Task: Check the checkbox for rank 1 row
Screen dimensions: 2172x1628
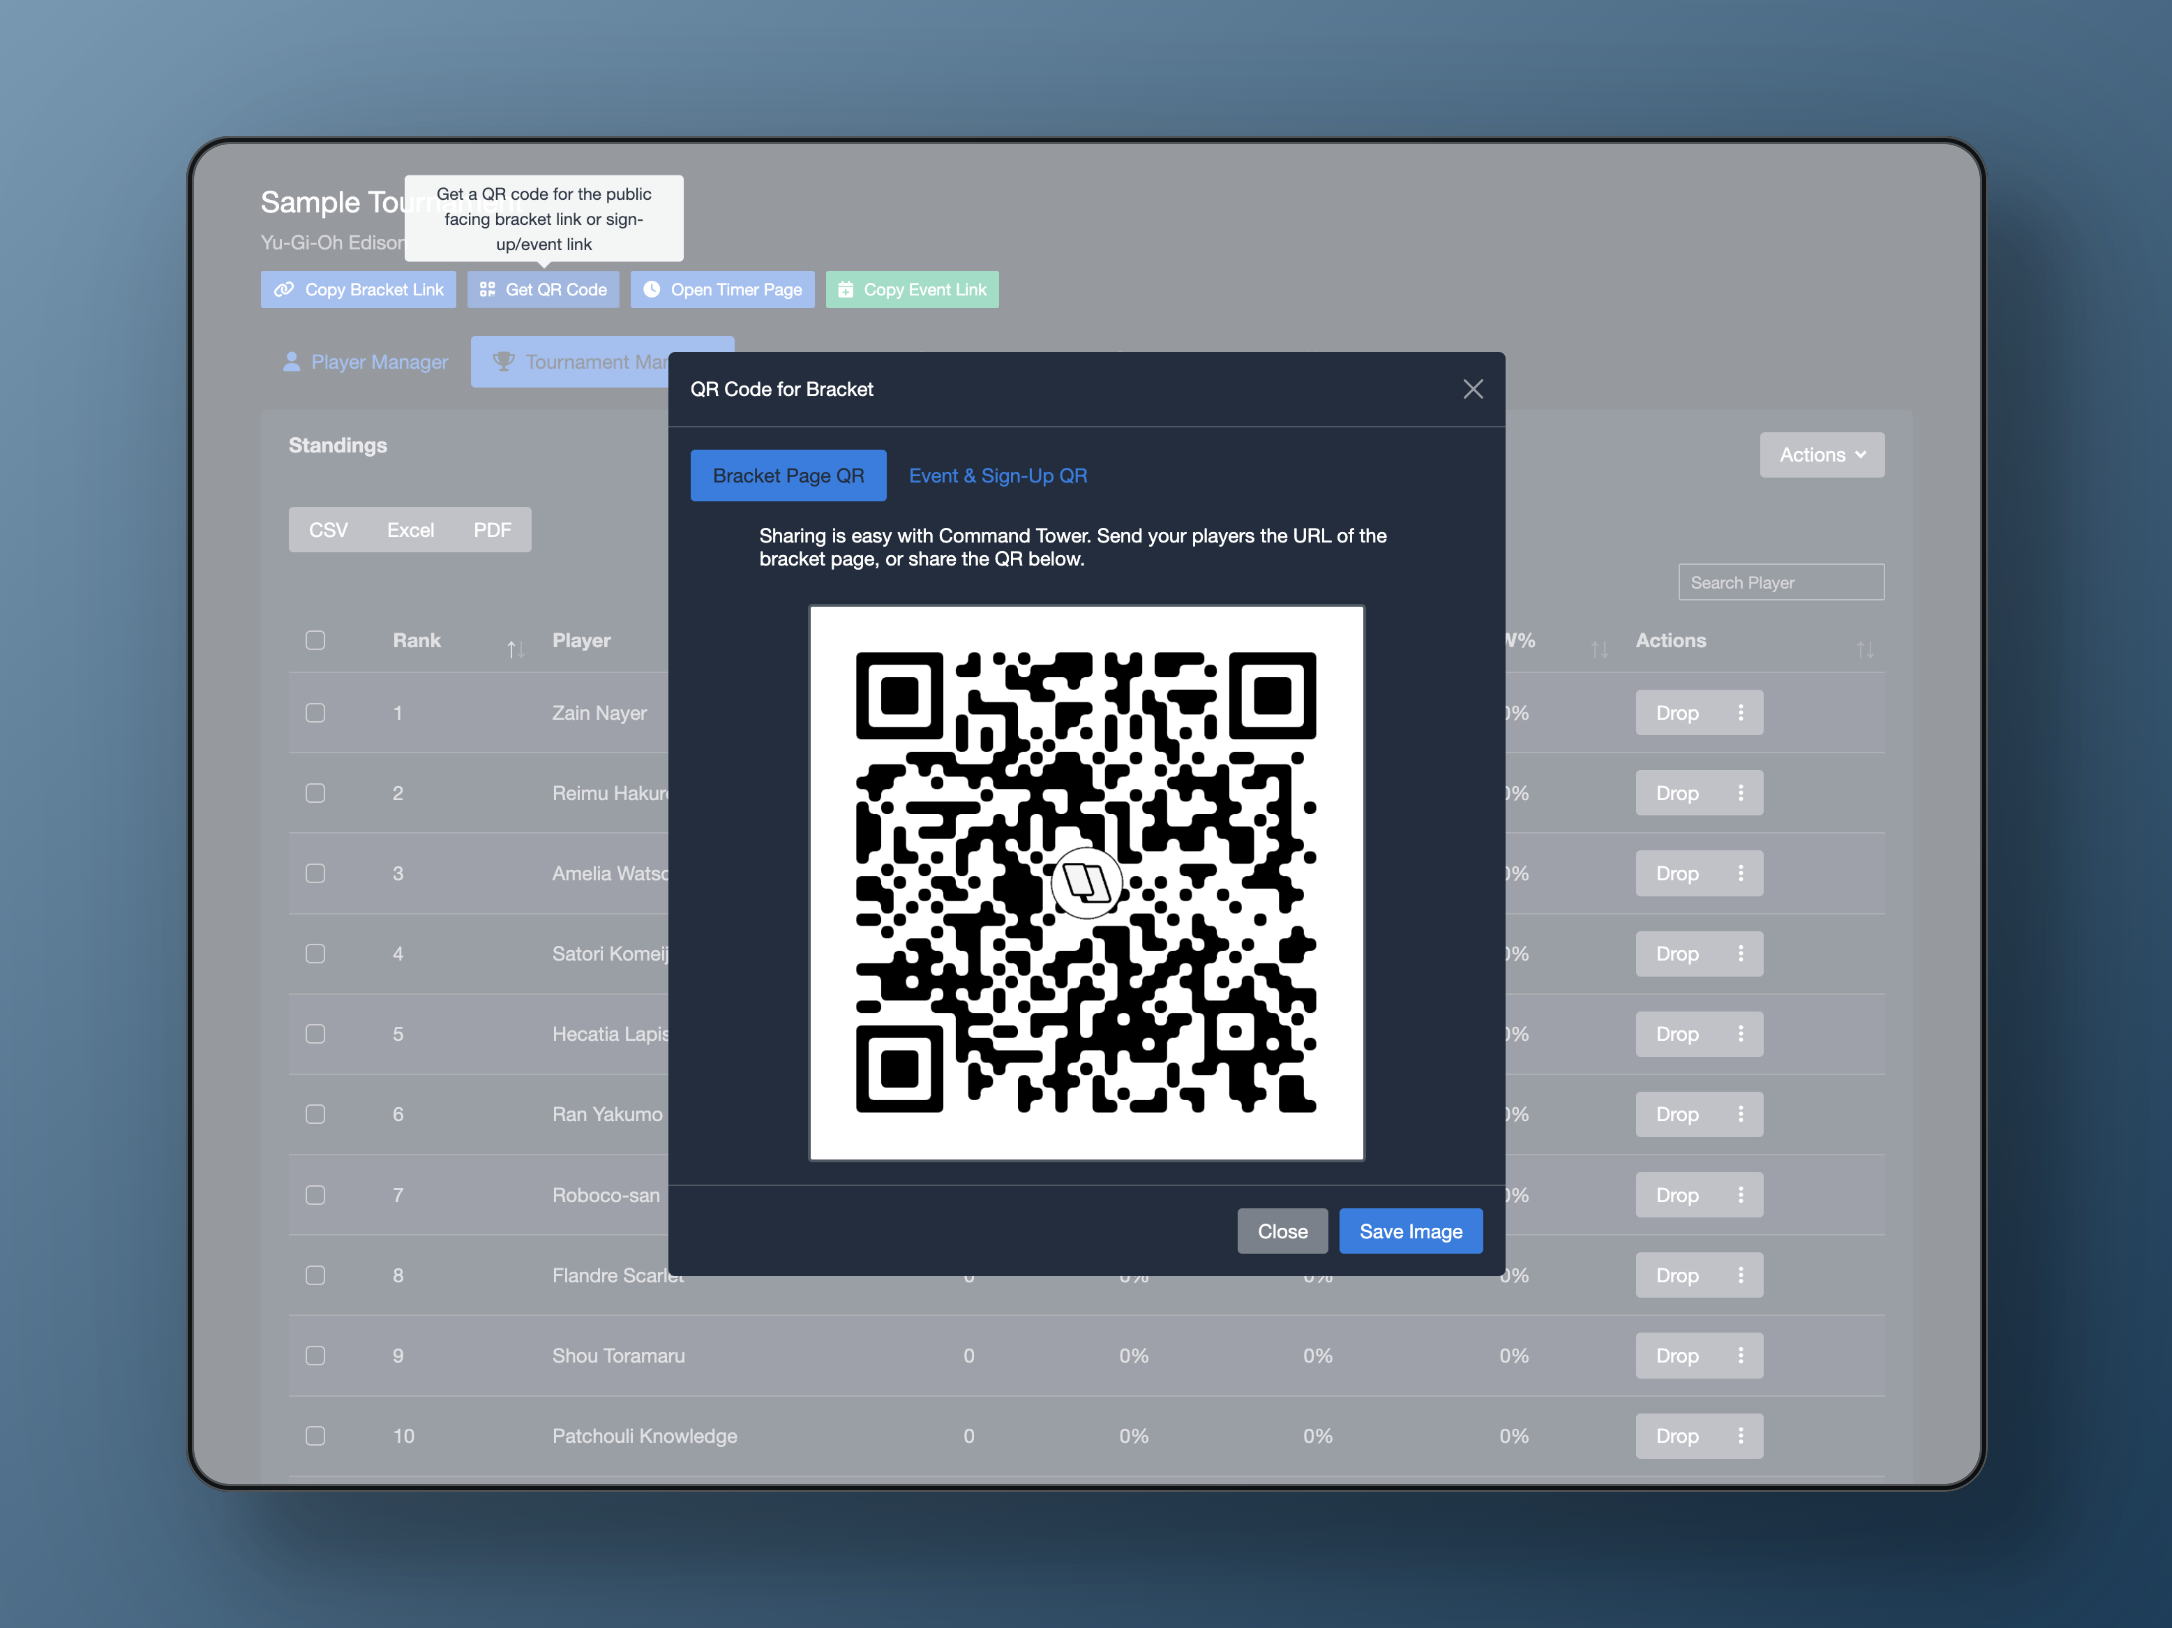Action: click(315, 712)
